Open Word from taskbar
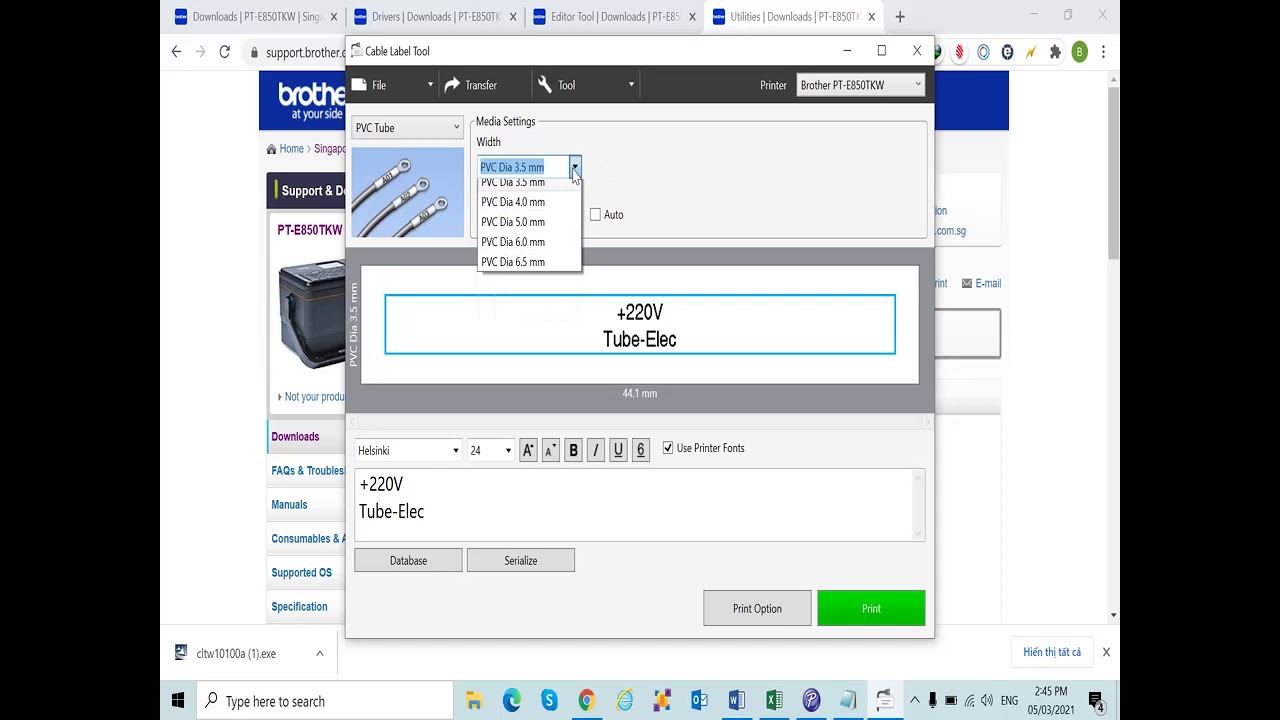This screenshot has height=720, width=1280. 737,701
